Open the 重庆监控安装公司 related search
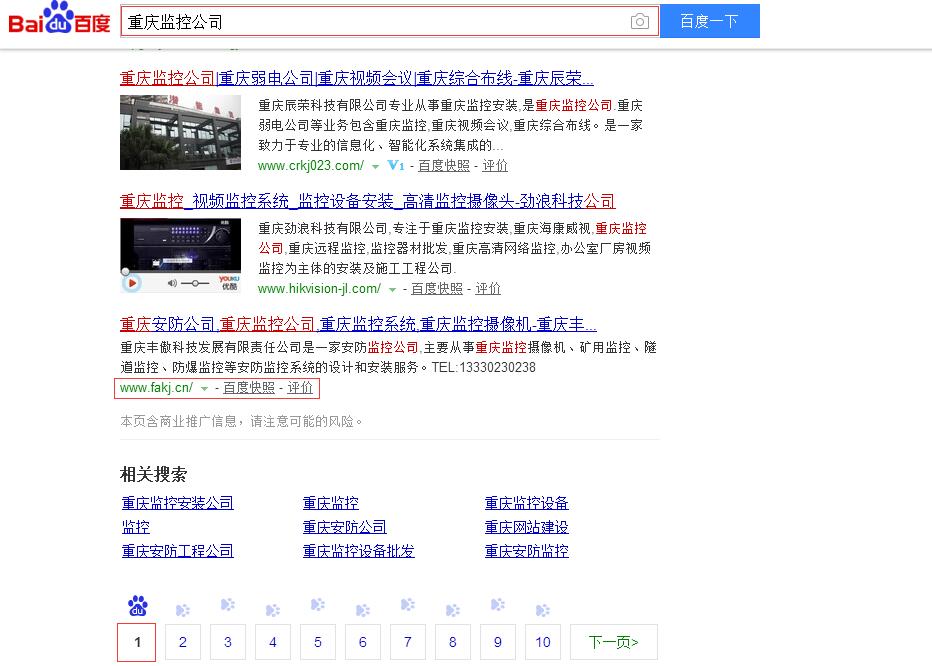Viewport: 932px width, 666px height. click(177, 503)
